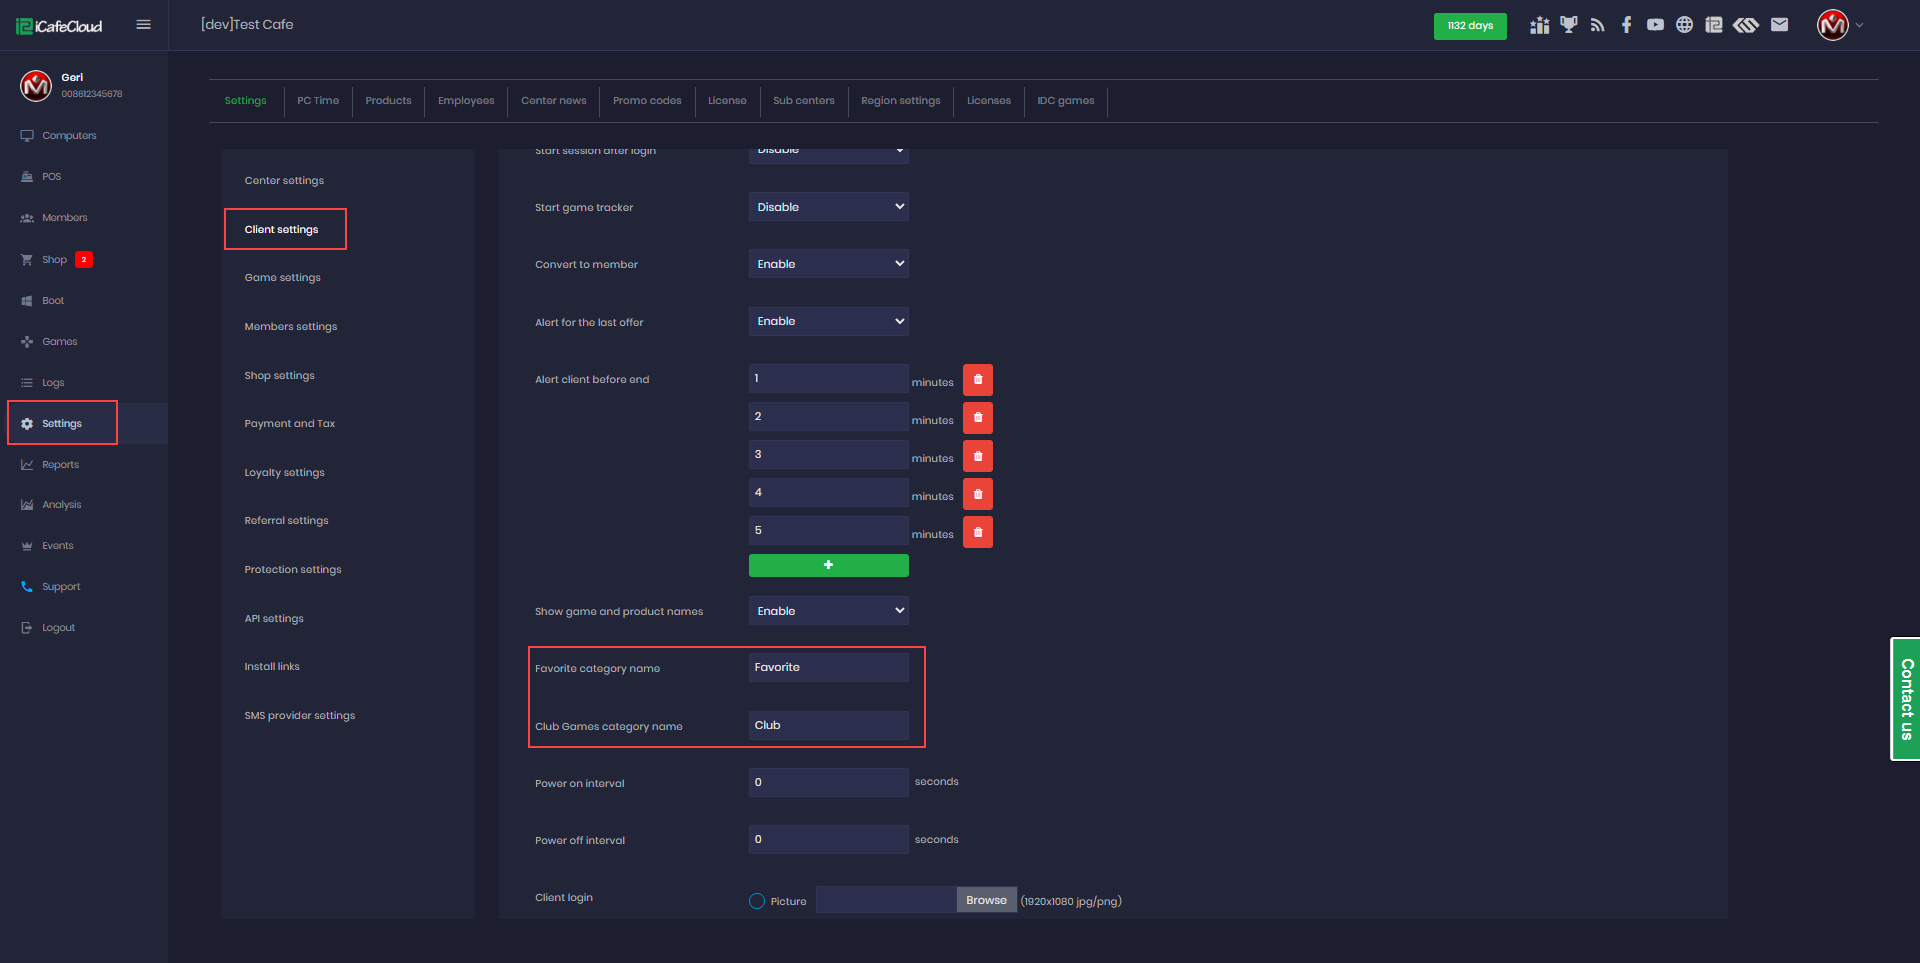The height and width of the screenshot is (963, 1920).
Task: Open the Contact us side tab
Action: (x=1906, y=699)
